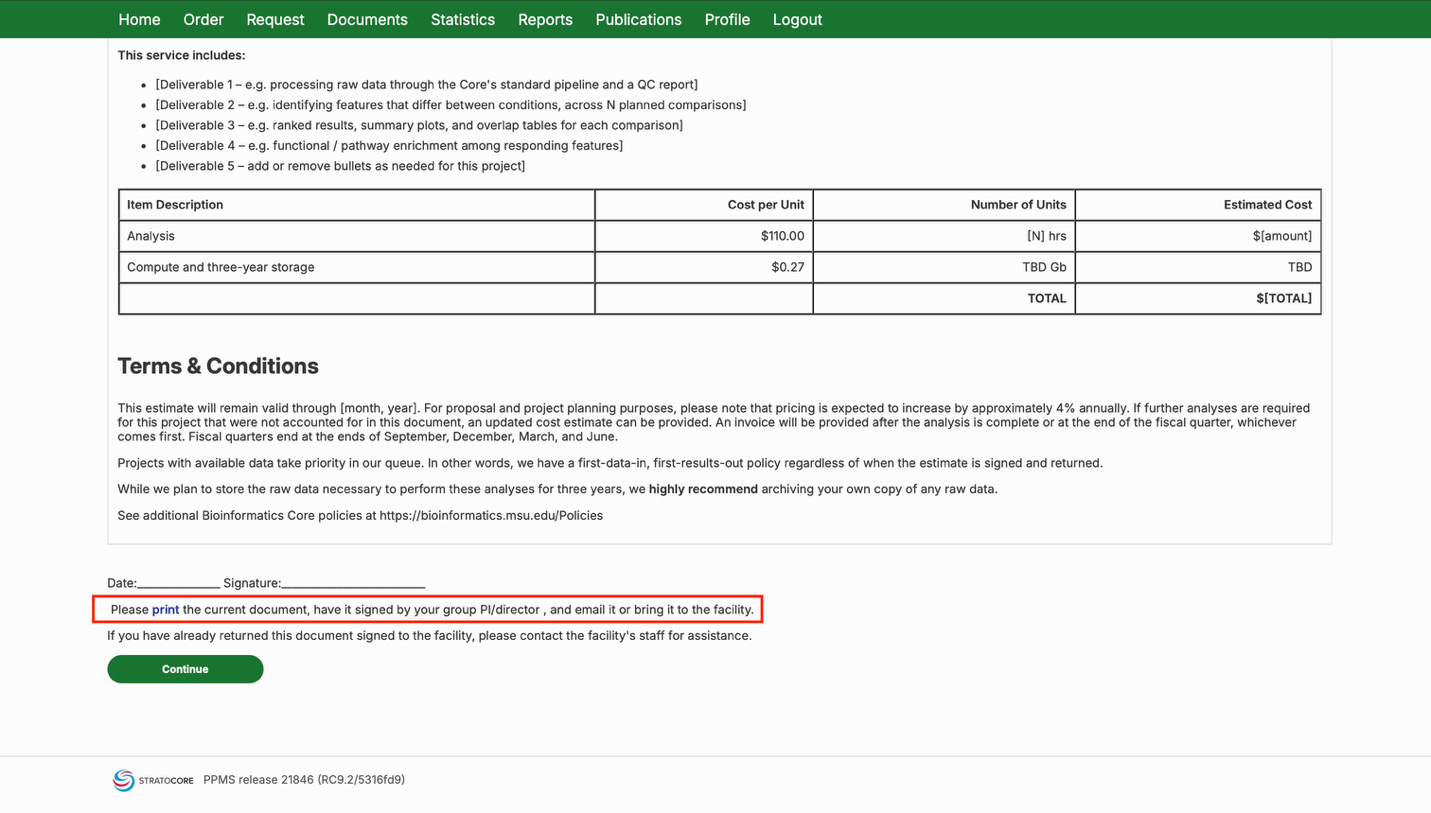The image size is (1431, 813).
Task: Click the Deliverable 5 bullet text
Action: [340, 166]
